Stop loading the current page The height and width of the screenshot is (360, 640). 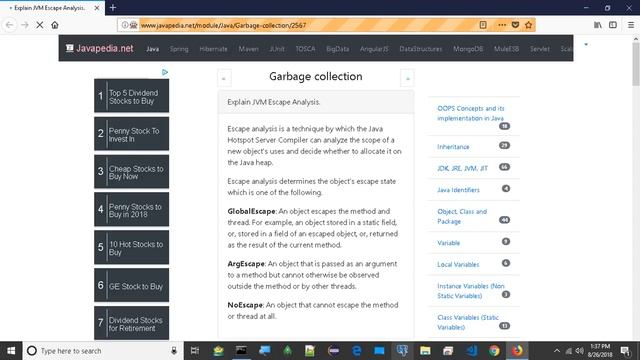pos(40,25)
